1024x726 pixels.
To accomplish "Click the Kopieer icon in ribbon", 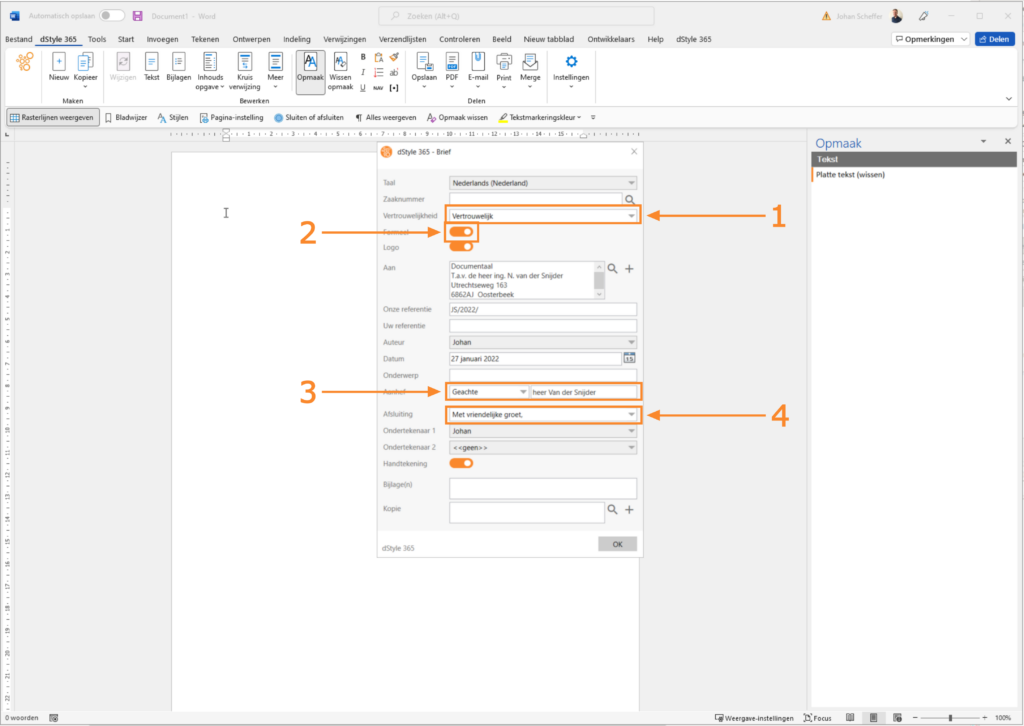I will (x=86, y=62).
